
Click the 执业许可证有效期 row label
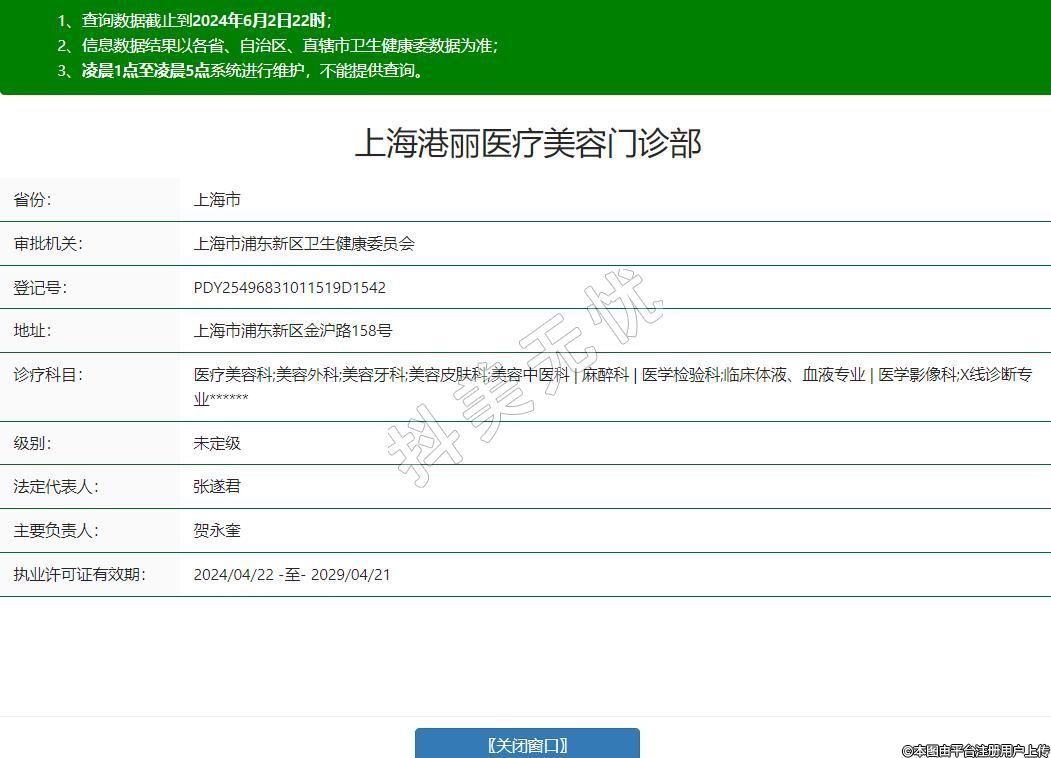coord(78,575)
